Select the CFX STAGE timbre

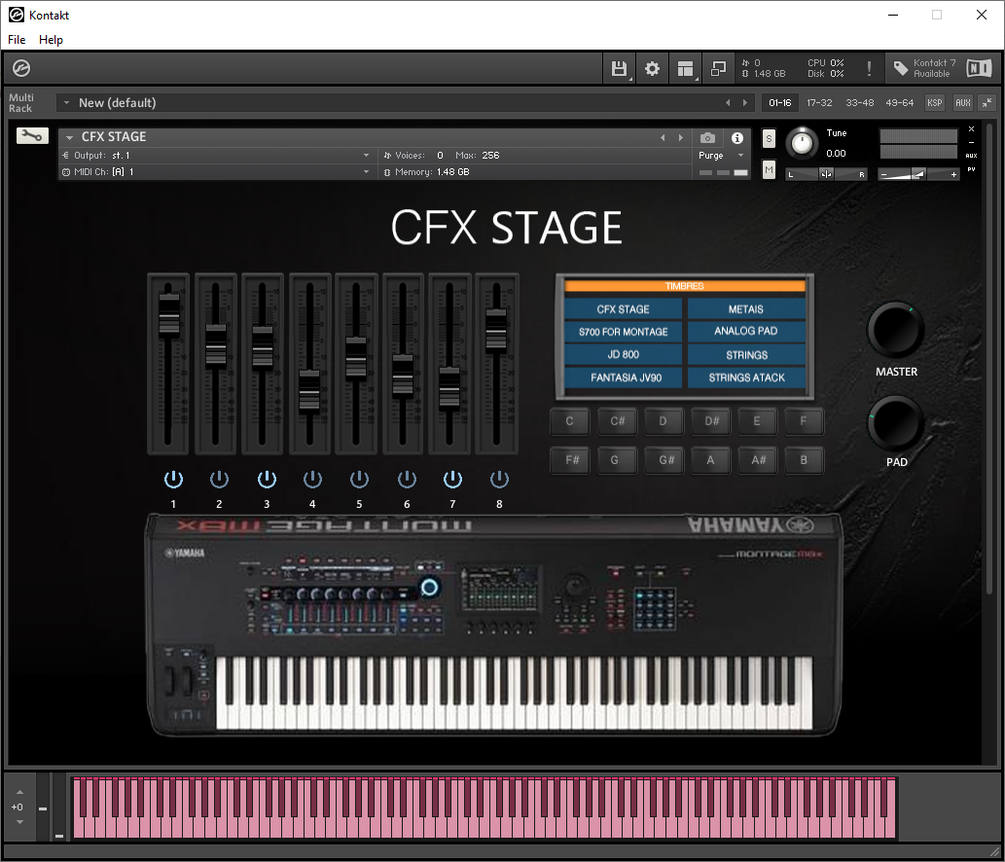click(x=623, y=309)
